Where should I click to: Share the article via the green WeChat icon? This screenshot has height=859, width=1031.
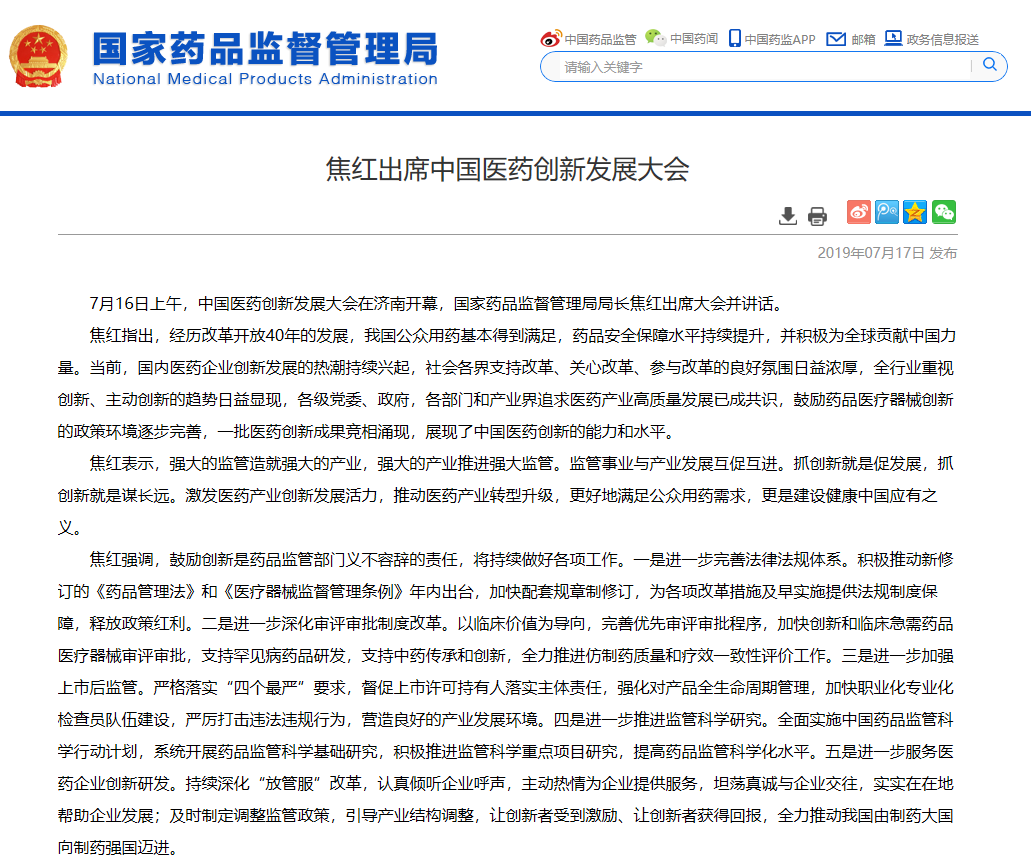click(943, 212)
